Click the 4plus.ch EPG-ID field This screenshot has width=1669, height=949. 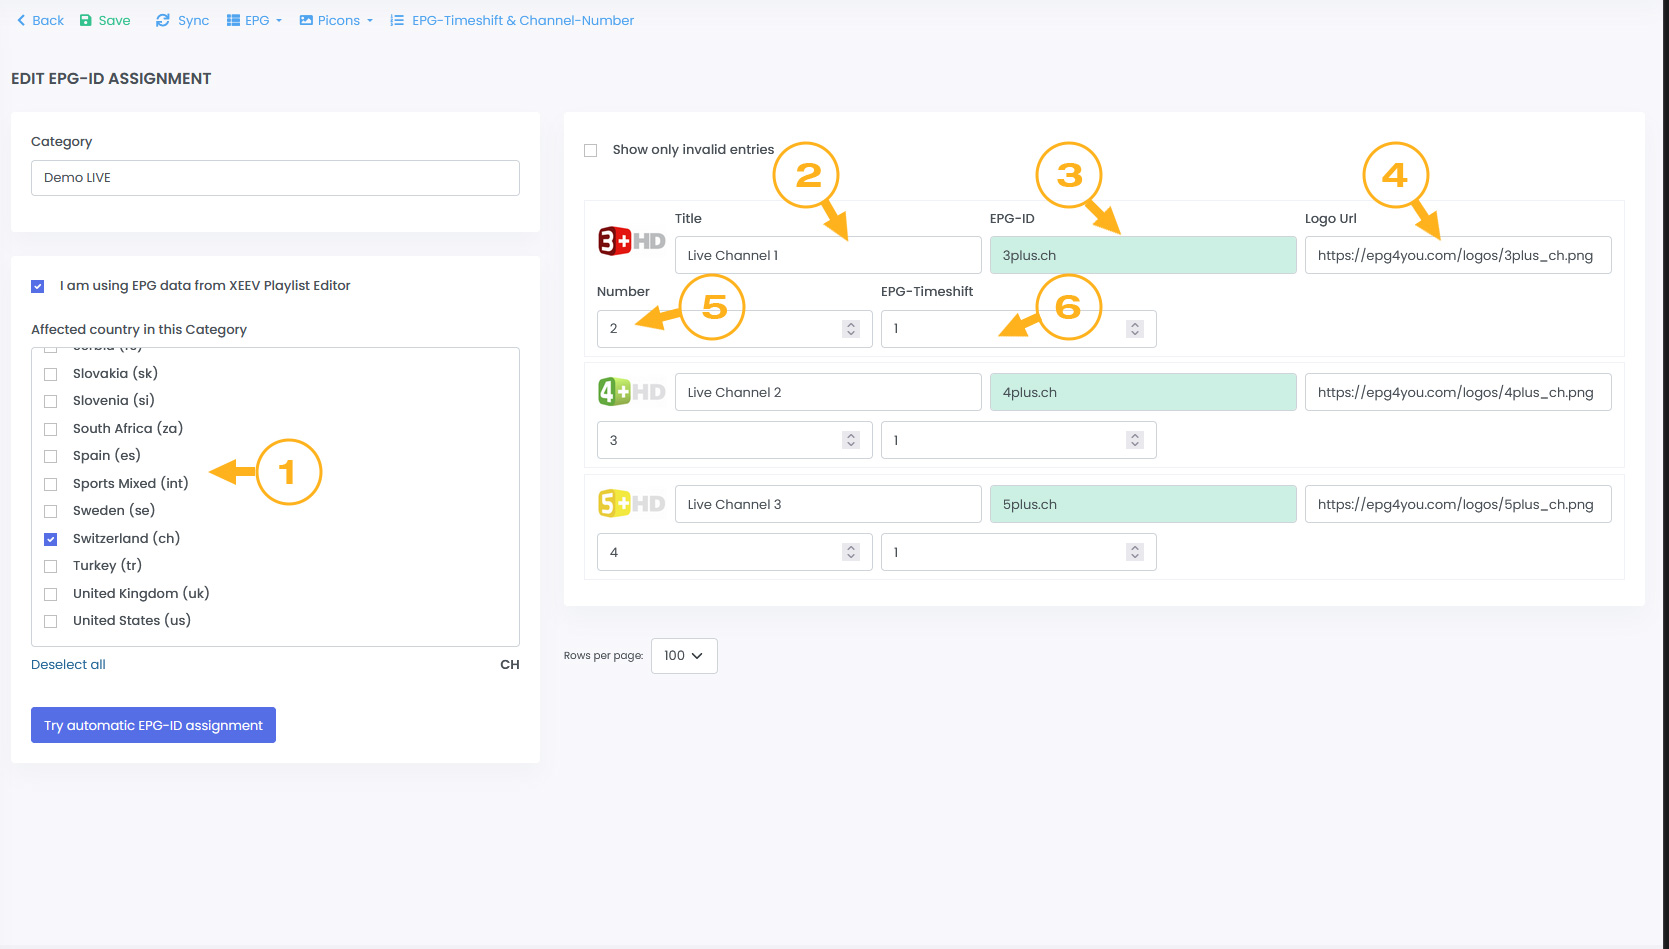click(1142, 392)
